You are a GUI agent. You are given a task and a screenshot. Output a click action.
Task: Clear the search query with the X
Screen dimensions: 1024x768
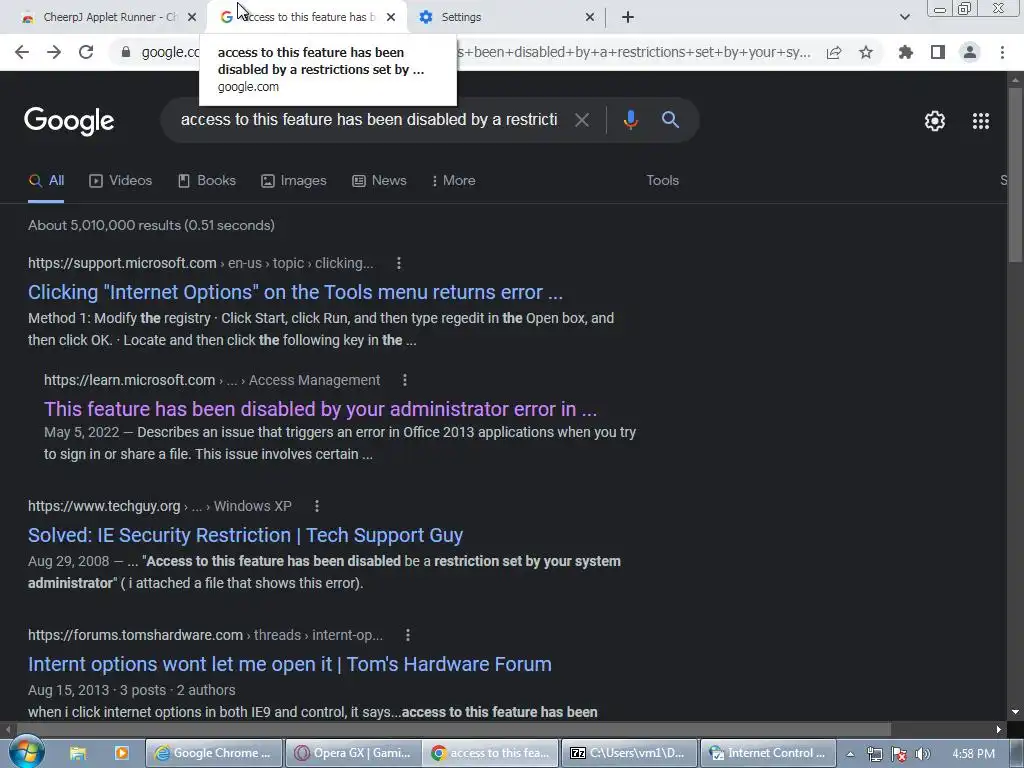(581, 120)
